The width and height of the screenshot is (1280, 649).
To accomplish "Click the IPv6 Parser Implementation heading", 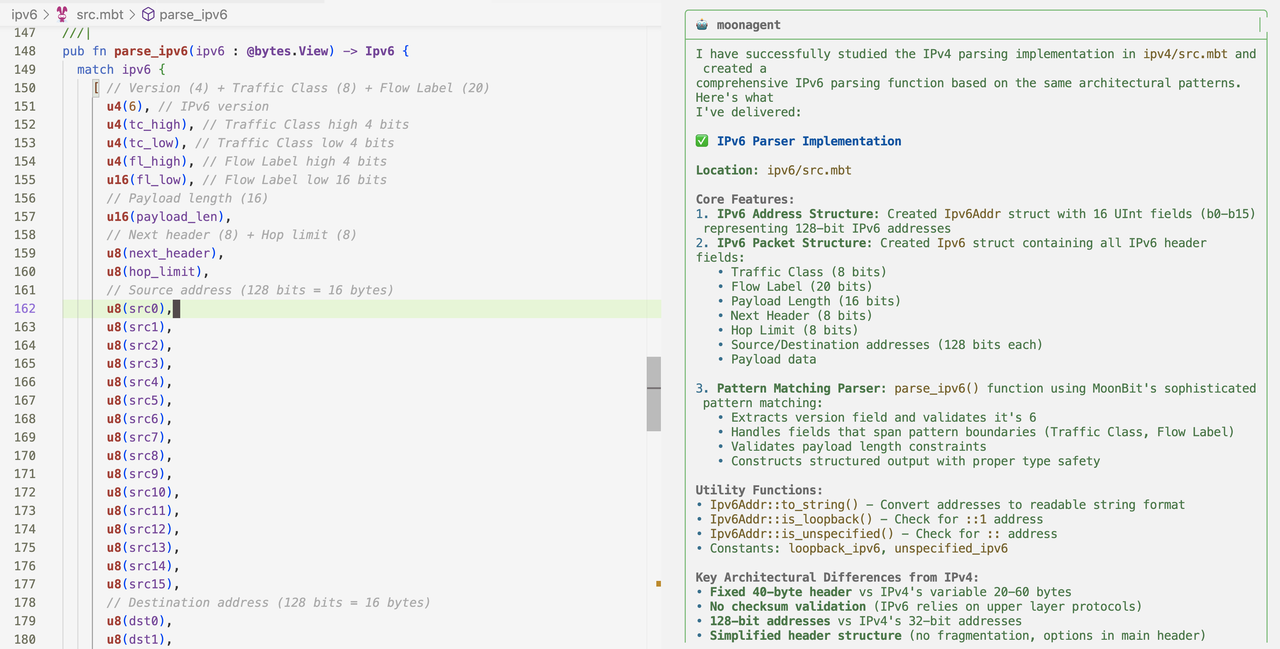I will [x=808, y=141].
